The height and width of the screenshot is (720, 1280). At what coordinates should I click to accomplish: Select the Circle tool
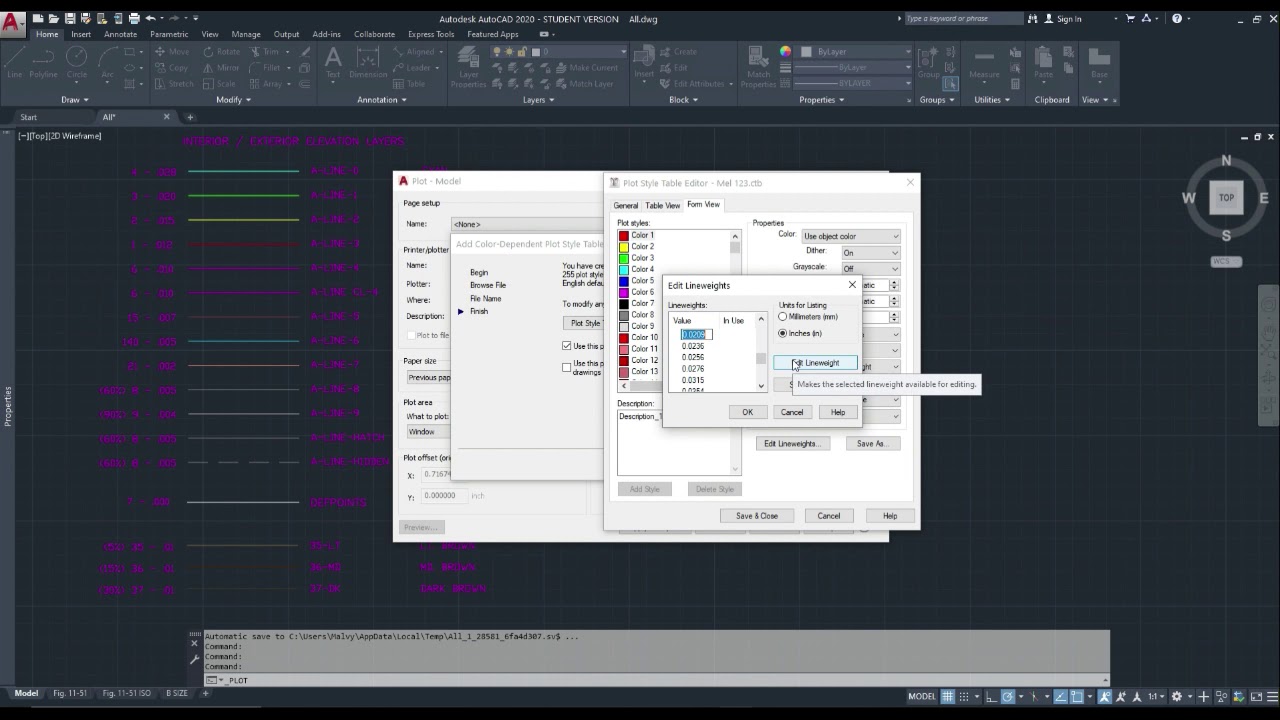[77, 60]
